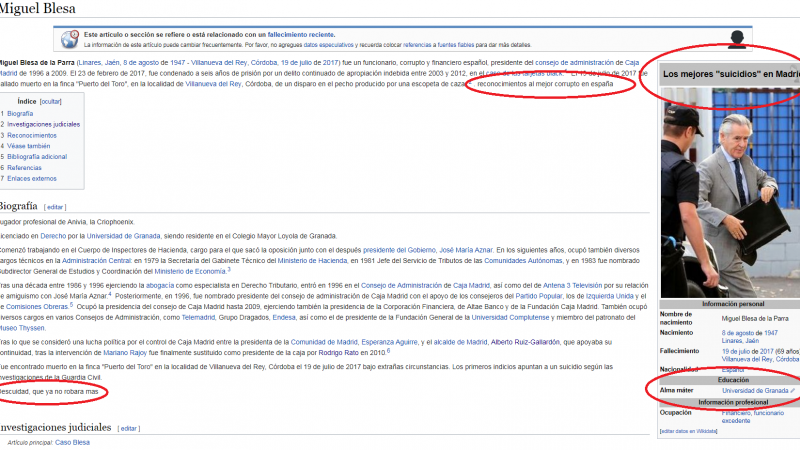Image resolution: width=800 pixels, height=450 pixels.
Task: Open the 'Ministerio de Economía' link
Action: click(190, 272)
